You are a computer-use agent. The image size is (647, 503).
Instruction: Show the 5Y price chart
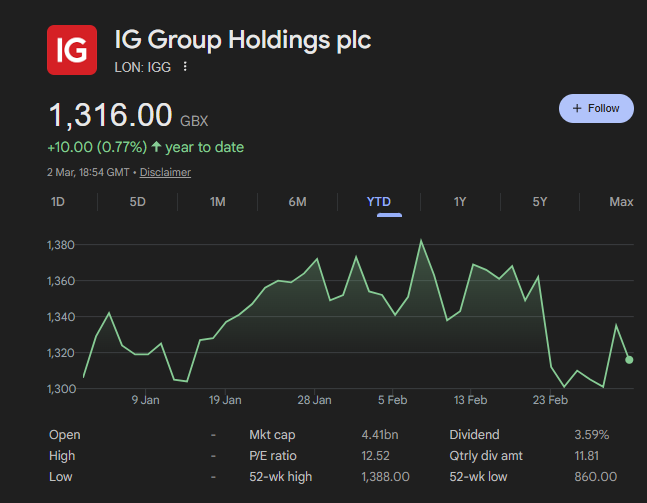540,202
